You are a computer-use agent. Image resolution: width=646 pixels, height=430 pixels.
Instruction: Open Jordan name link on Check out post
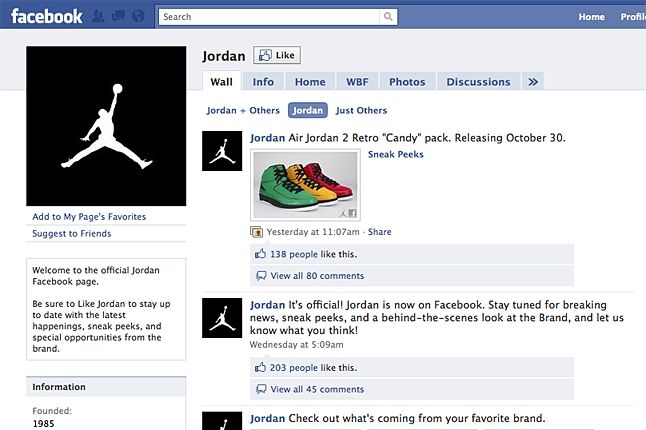tap(267, 418)
